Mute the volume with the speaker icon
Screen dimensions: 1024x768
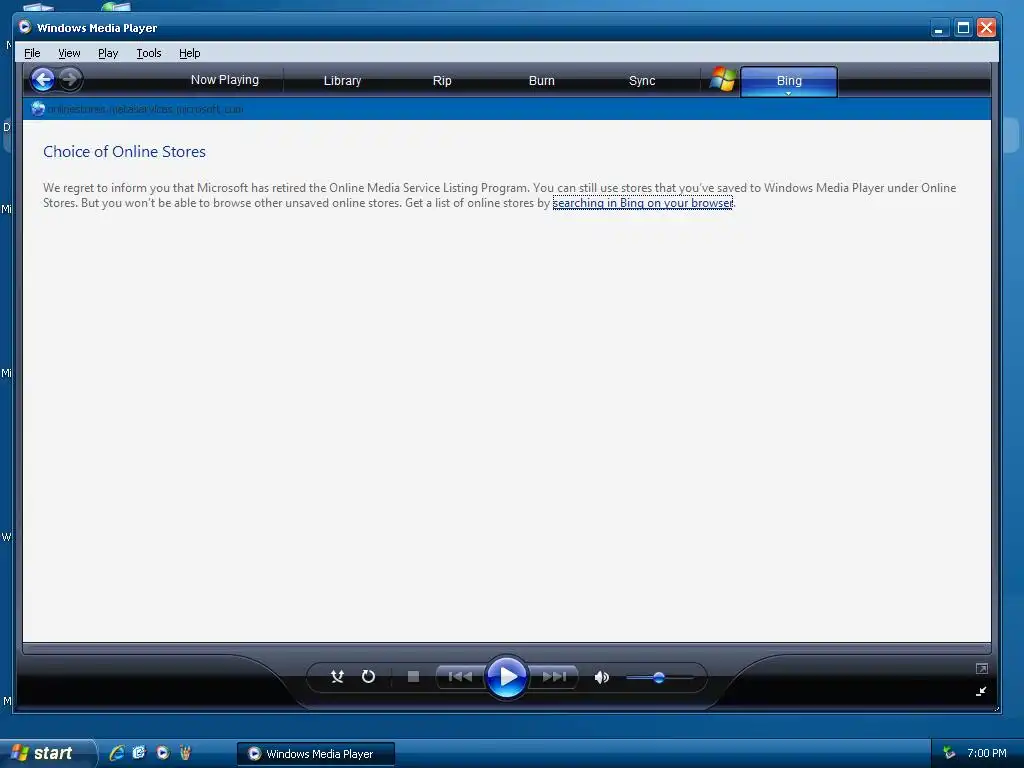(x=601, y=677)
